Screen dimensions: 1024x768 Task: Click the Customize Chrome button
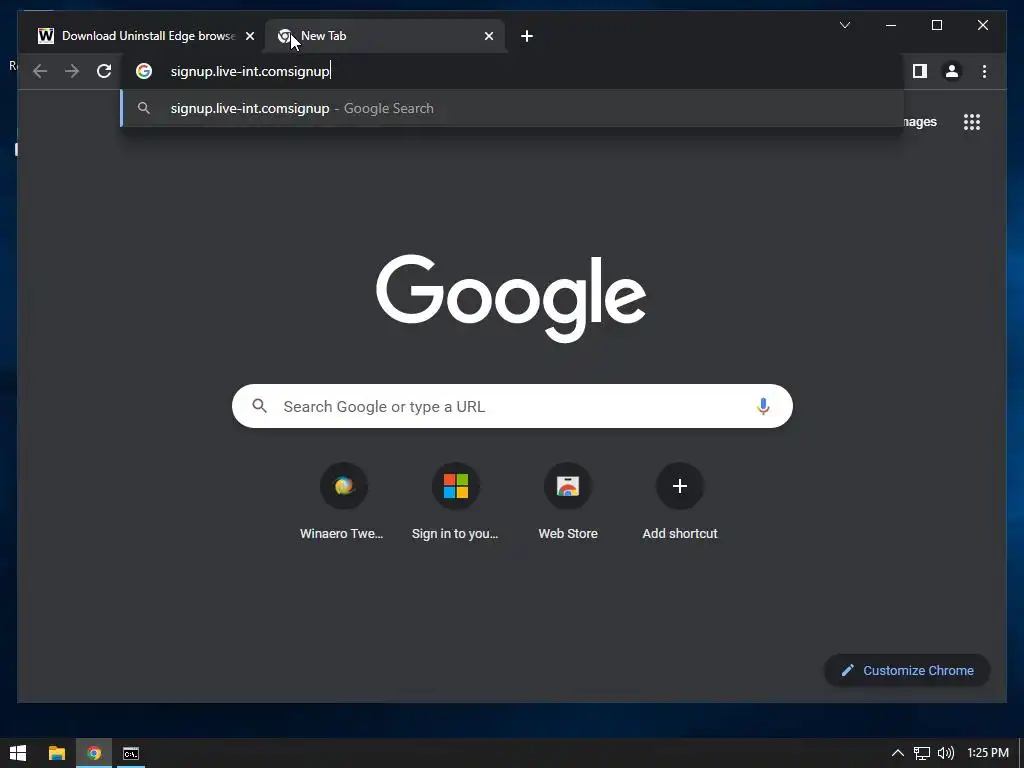907,670
